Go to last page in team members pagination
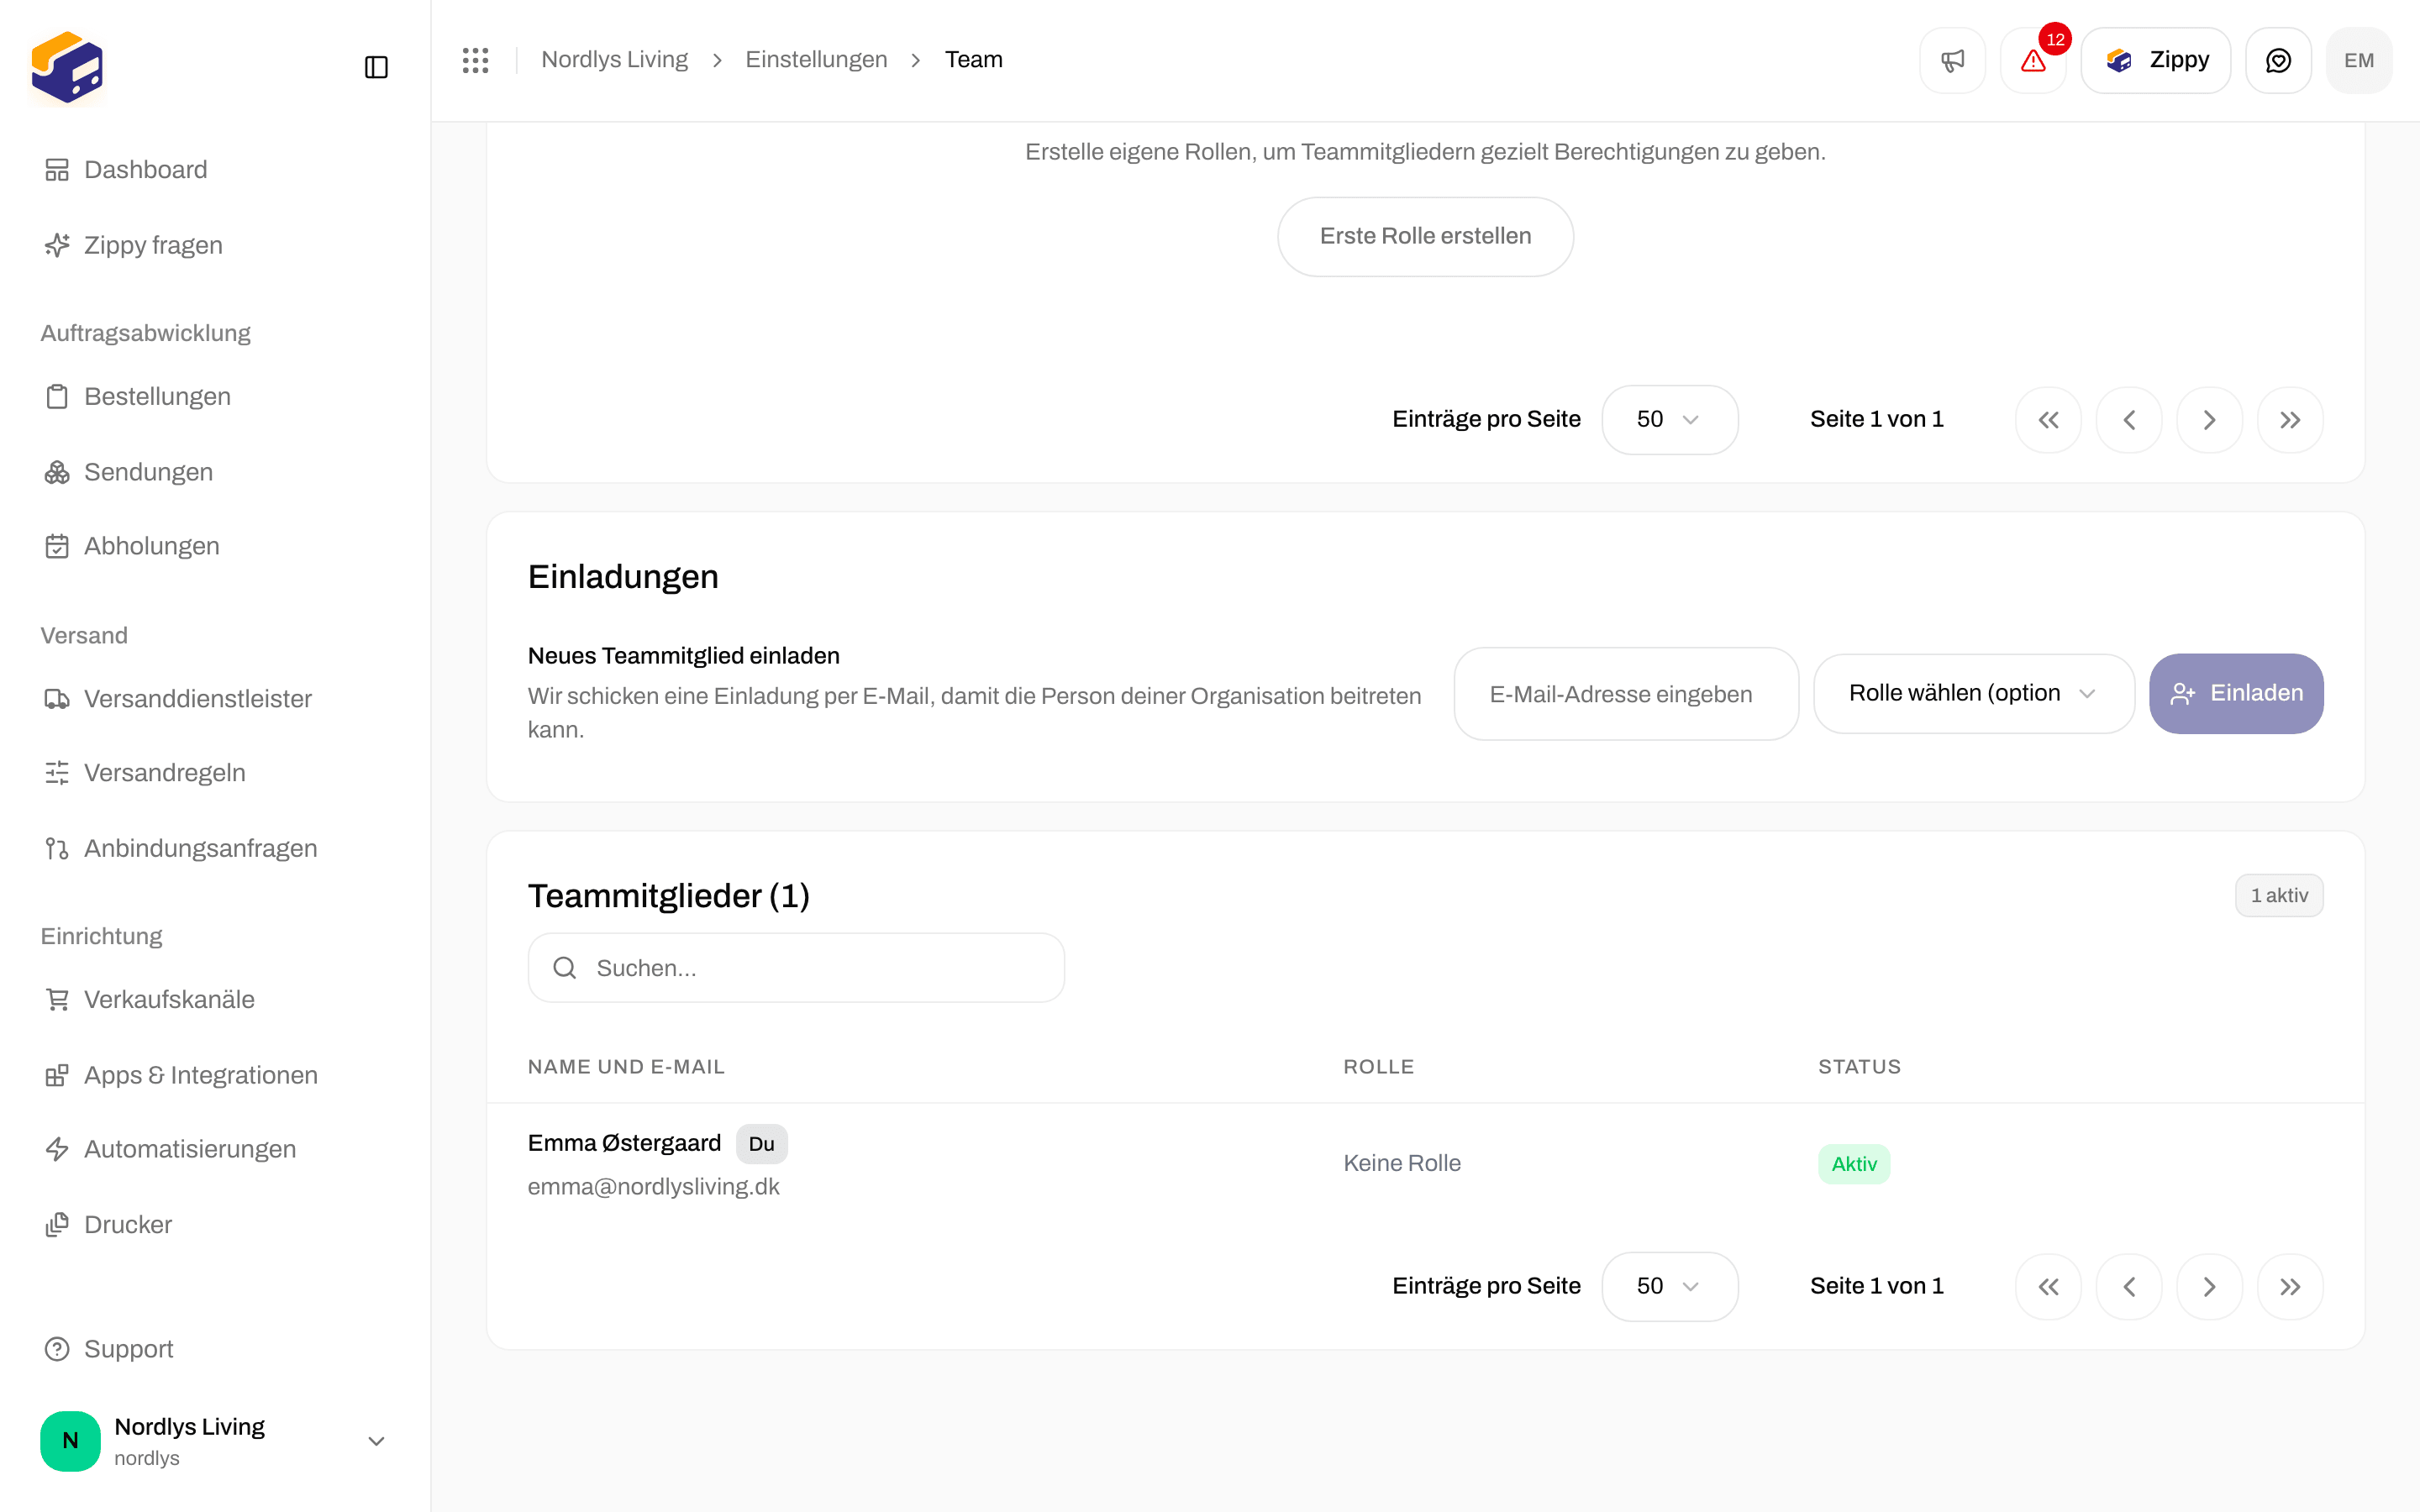The height and width of the screenshot is (1512, 2420). (x=2290, y=1287)
